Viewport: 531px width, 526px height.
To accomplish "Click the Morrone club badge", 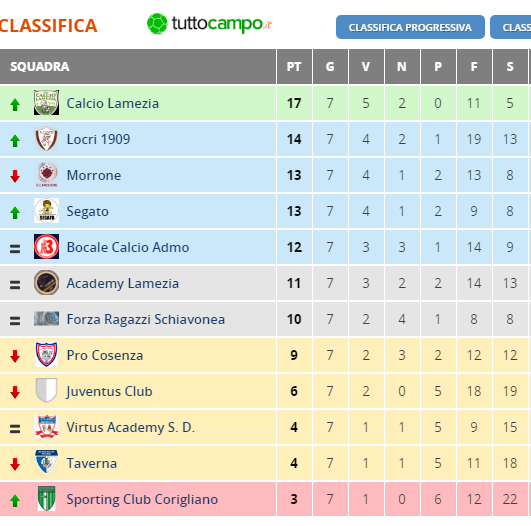I will (47, 175).
